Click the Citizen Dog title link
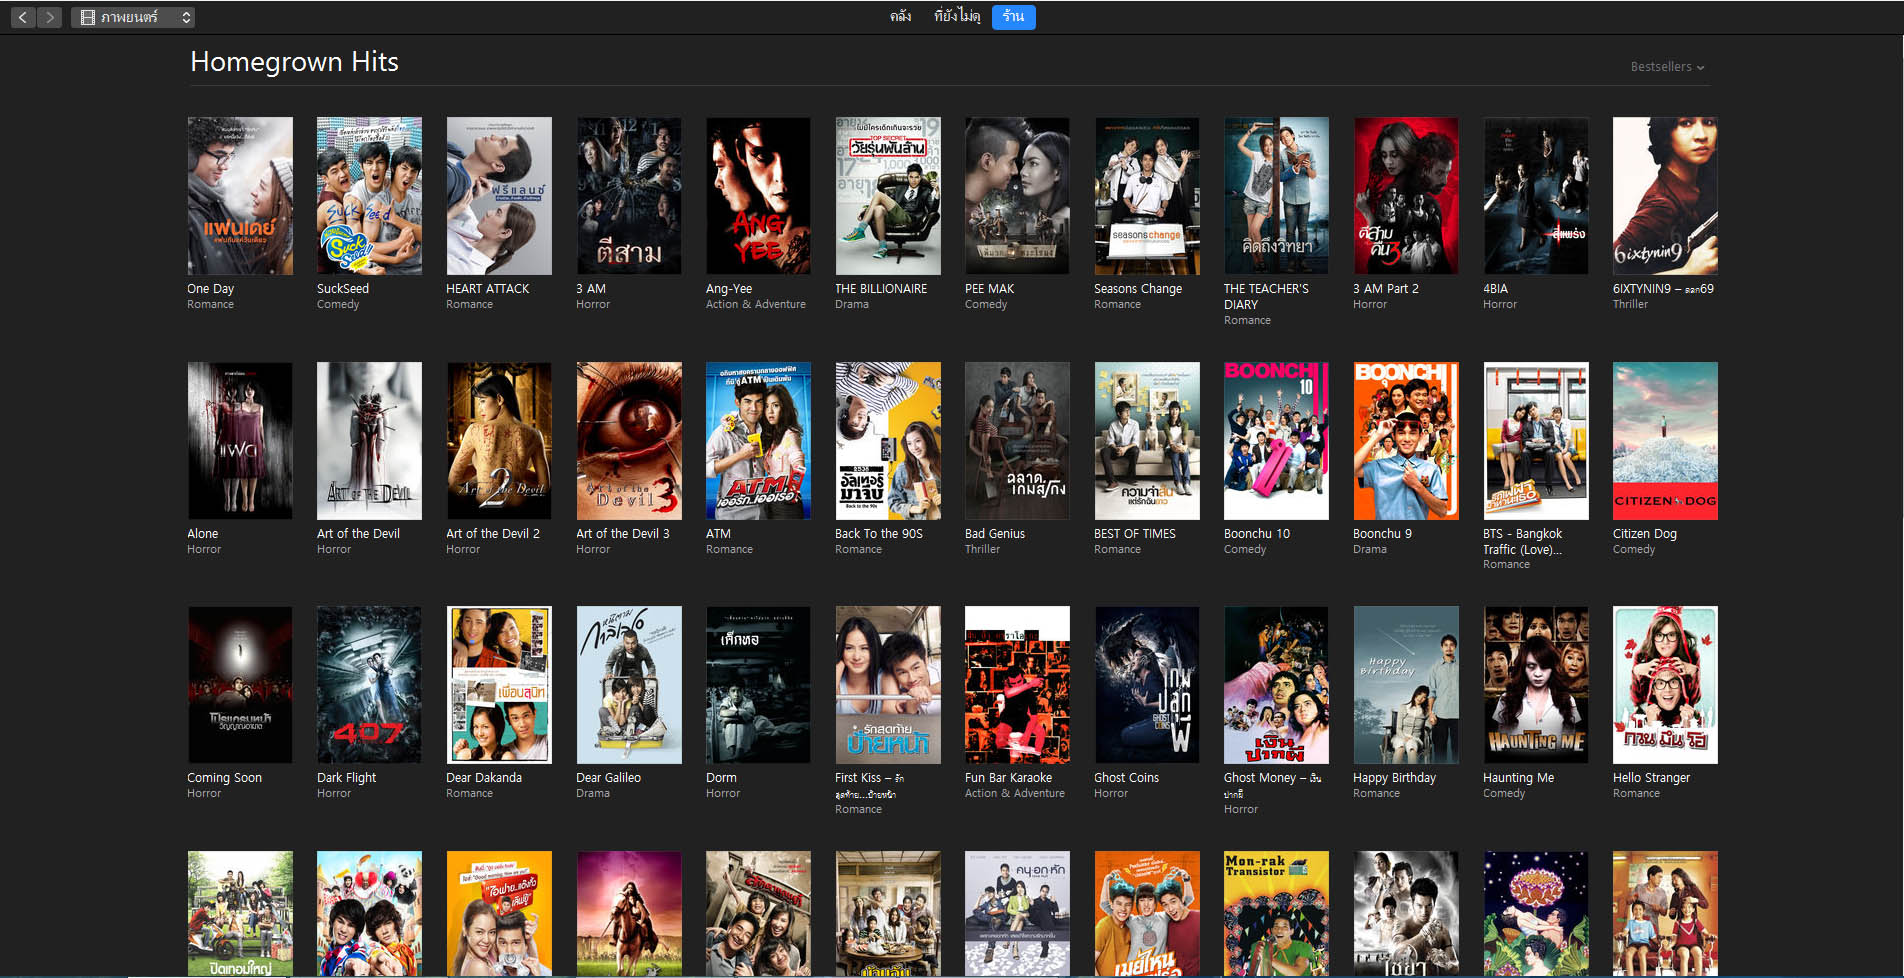Image resolution: width=1904 pixels, height=978 pixels. click(1644, 534)
